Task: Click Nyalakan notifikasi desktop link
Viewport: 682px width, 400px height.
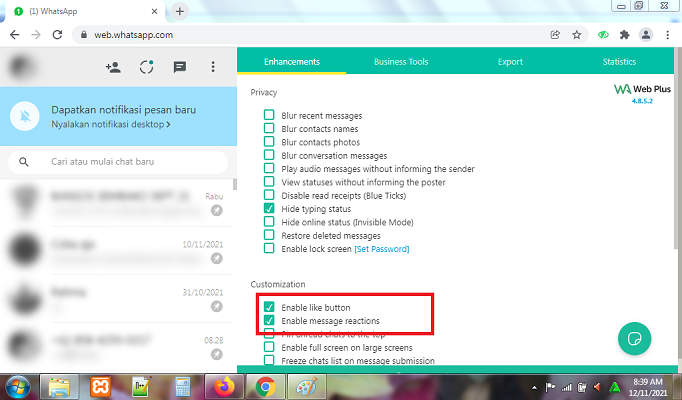Action: (110, 124)
